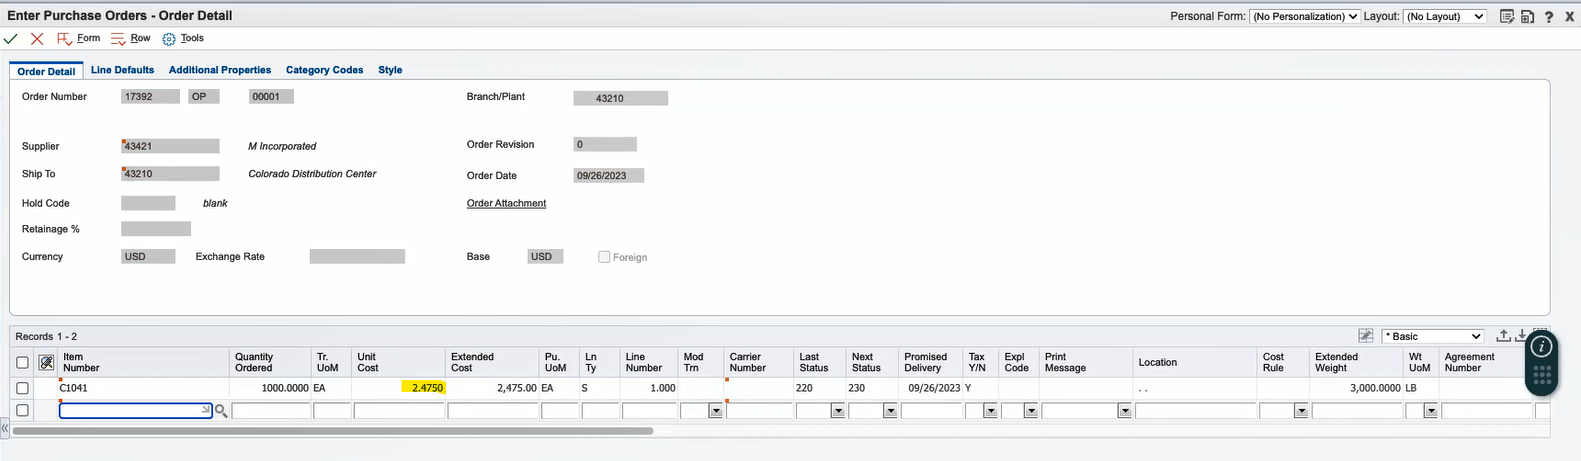Open the Basic grid format dropdown
Viewport: 1581px width, 461px height.
click(x=1432, y=336)
